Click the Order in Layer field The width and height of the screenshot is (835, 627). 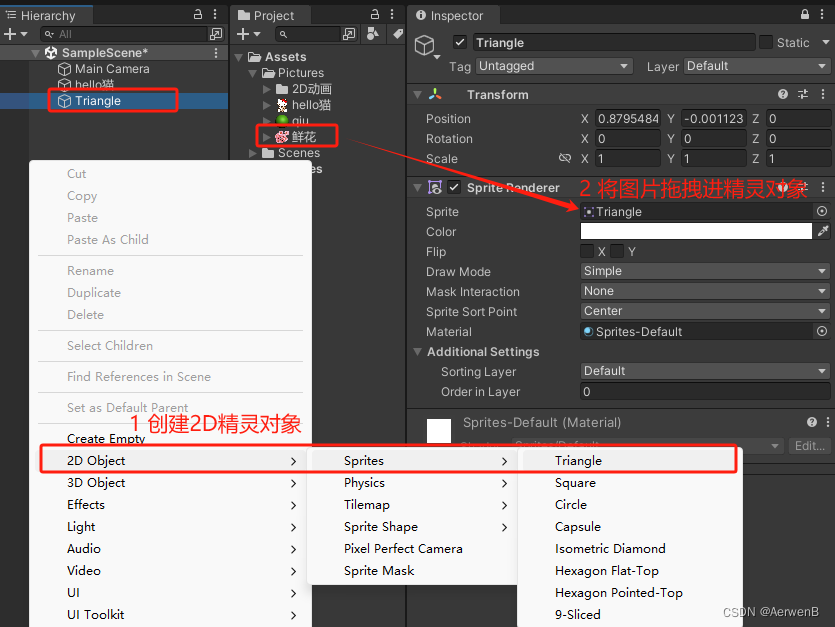705,392
